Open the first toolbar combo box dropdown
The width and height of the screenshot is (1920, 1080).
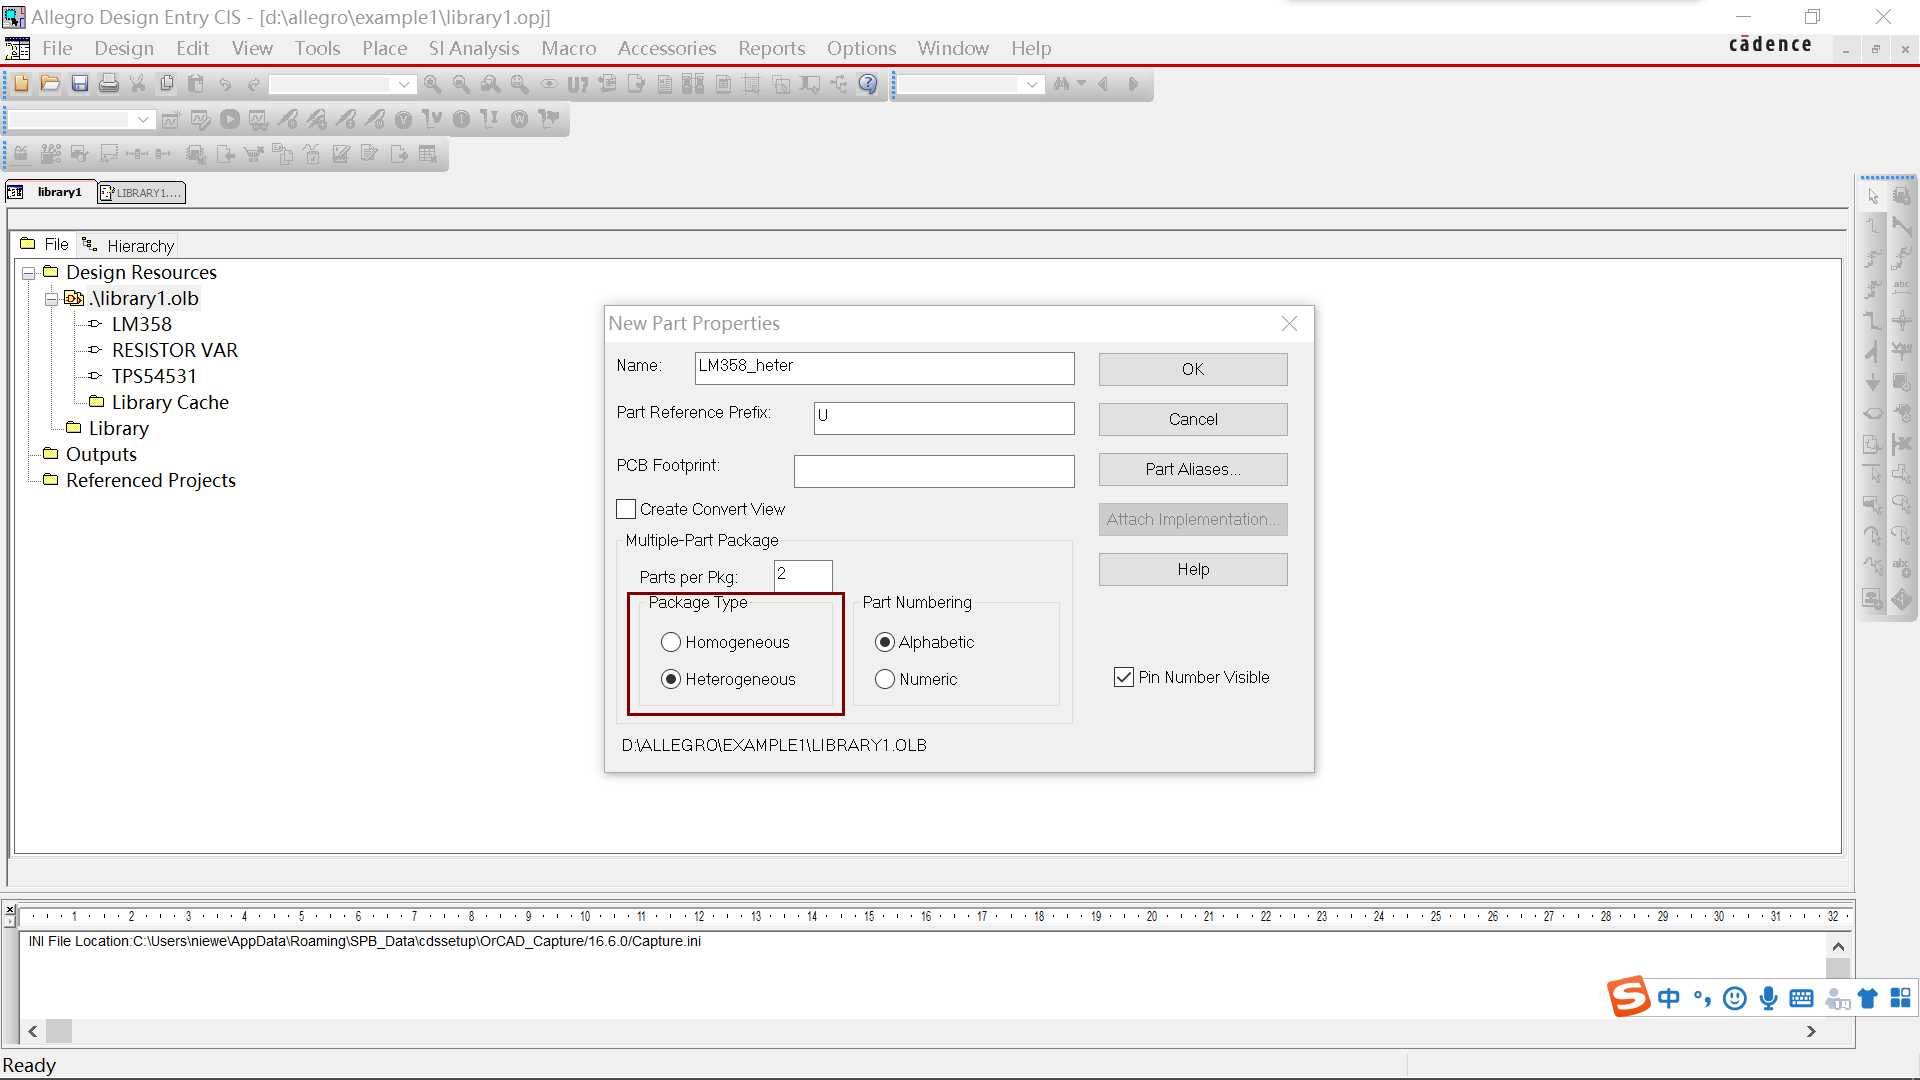point(404,85)
